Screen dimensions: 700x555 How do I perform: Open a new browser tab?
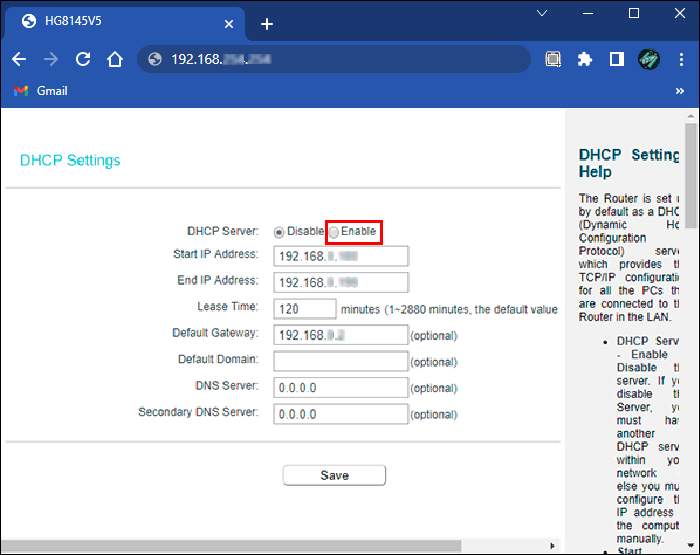[x=266, y=23]
